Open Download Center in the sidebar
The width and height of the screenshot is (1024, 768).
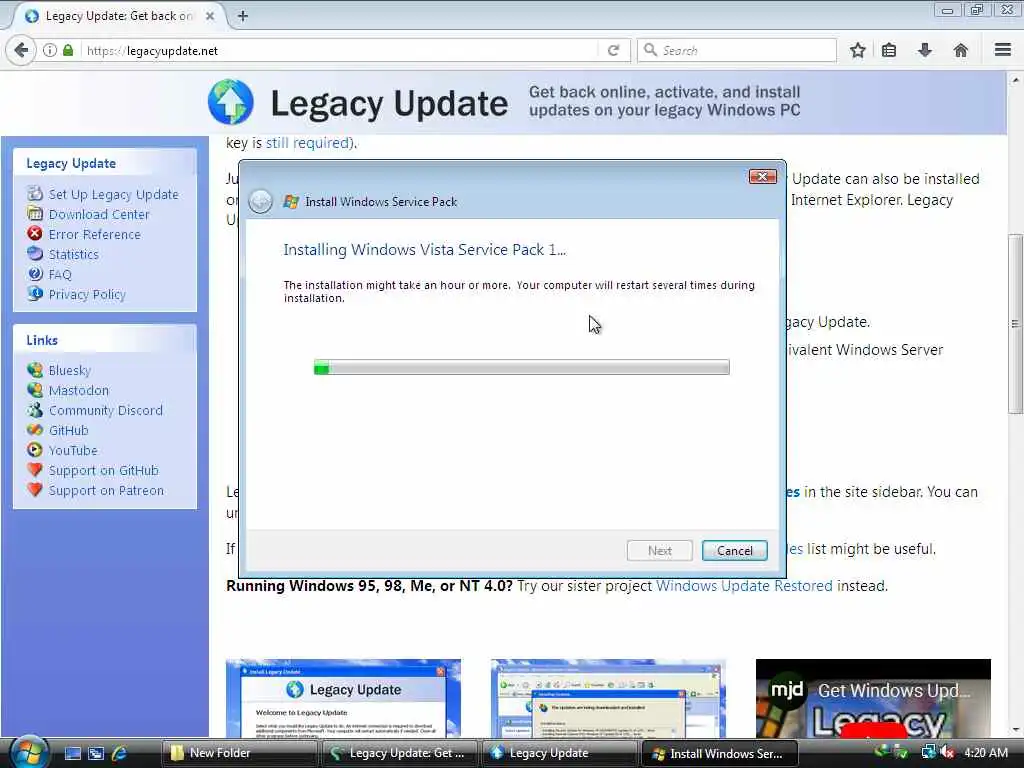[x=99, y=214]
